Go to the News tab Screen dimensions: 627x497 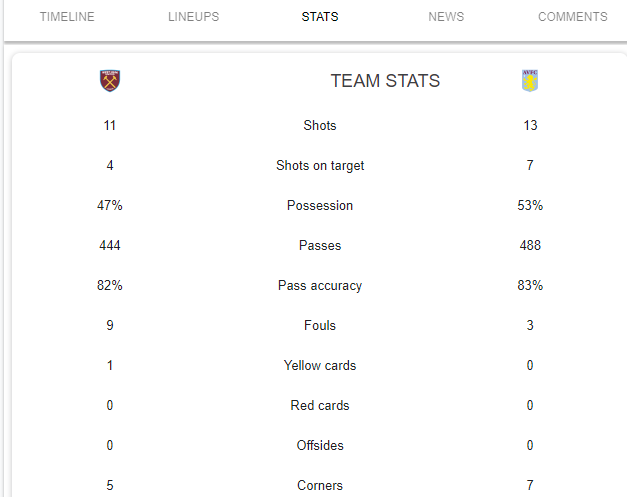coord(446,17)
